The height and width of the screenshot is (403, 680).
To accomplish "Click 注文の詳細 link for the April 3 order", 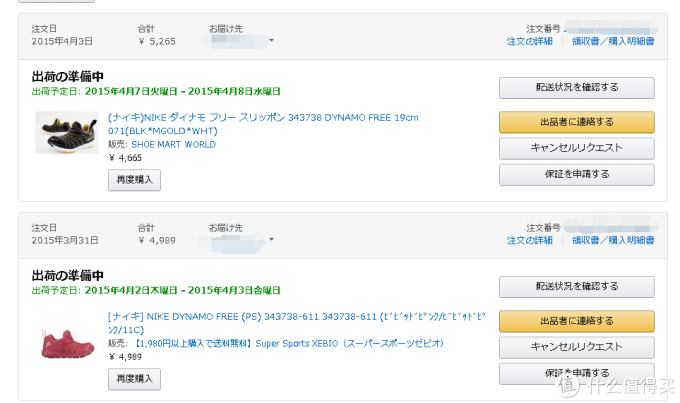I will point(530,41).
